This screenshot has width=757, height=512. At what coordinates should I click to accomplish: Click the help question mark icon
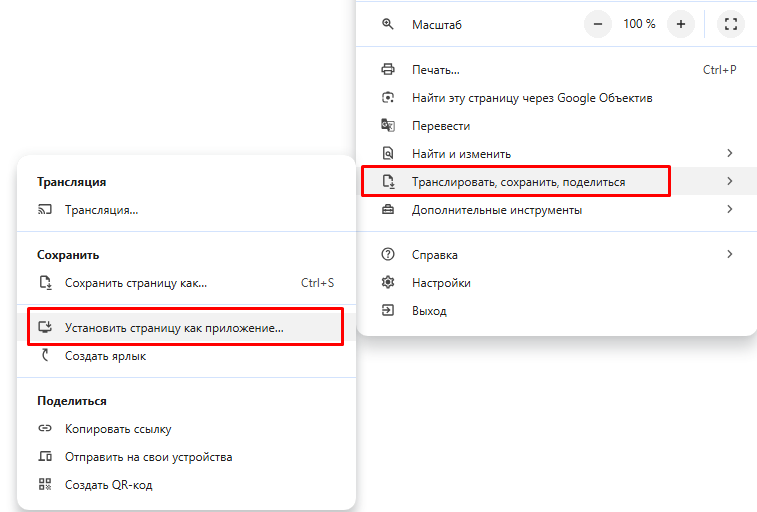[388, 255]
